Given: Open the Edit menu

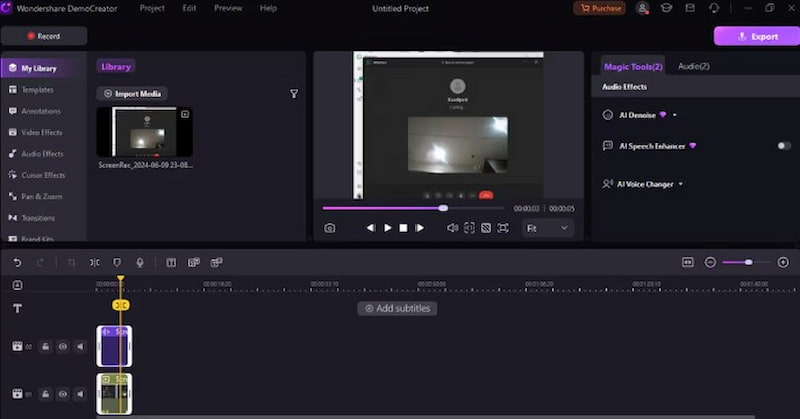Looking at the screenshot, I should click(x=189, y=8).
